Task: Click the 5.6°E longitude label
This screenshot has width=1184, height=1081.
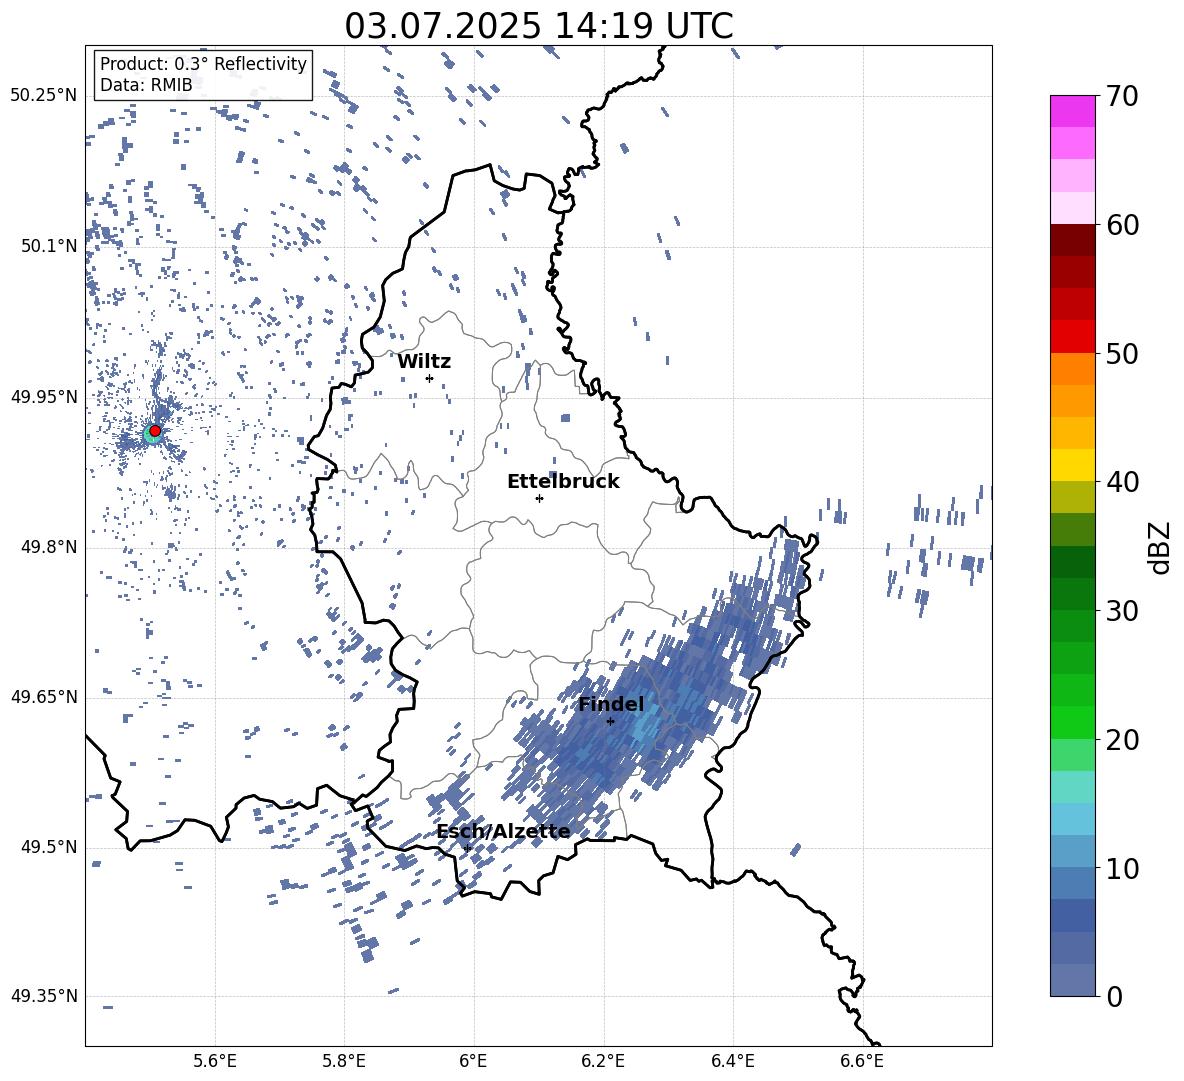Action: (215, 1061)
